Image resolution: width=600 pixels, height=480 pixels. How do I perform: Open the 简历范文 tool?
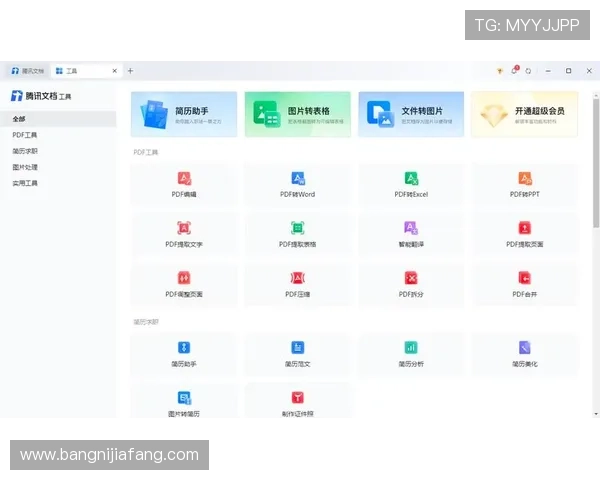click(x=297, y=355)
